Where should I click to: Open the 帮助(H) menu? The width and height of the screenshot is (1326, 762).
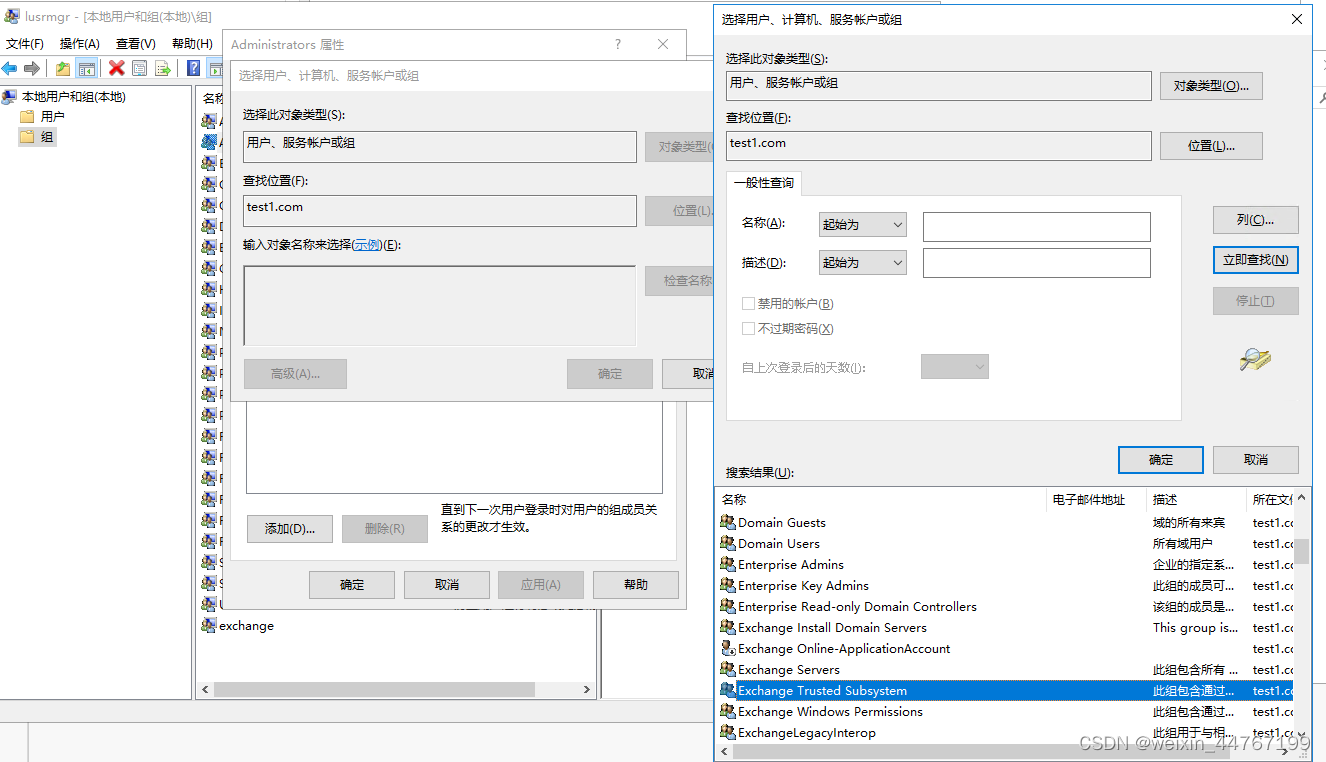click(192, 44)
